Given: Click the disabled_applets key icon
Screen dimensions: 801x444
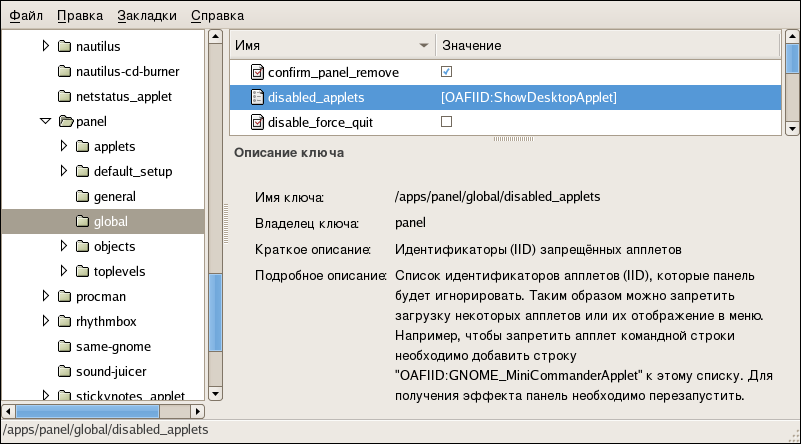Looking at the screenshot, I should coord(256,98).
